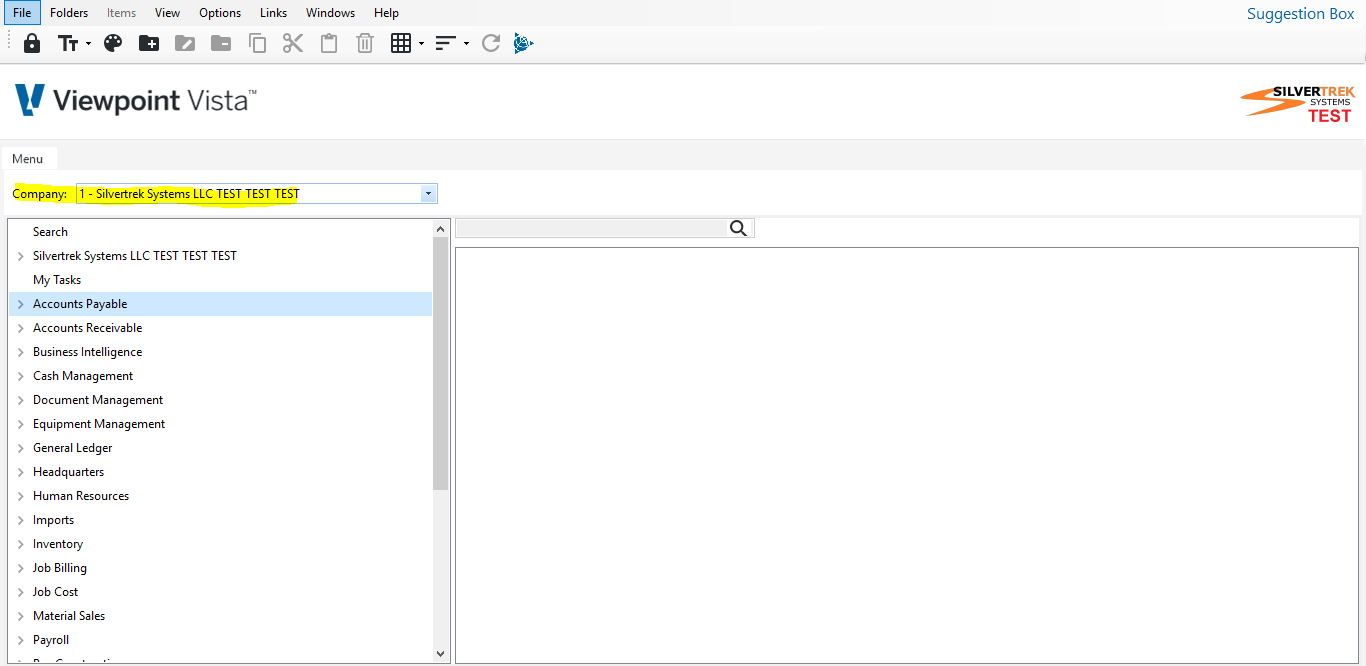Select Human Resources tree item

(x=81, y=496)
